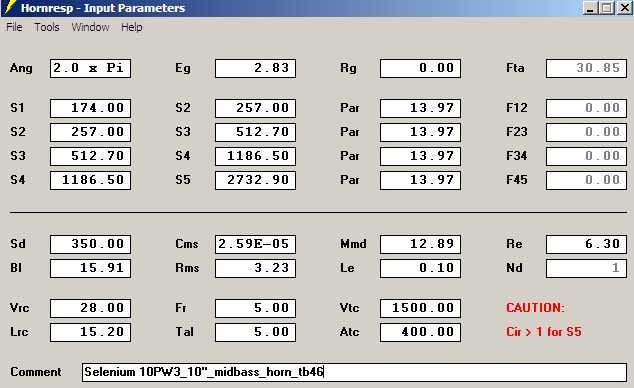Click the Vtc label
Viewport: 634px width, 388px height.
coord(350,308)
